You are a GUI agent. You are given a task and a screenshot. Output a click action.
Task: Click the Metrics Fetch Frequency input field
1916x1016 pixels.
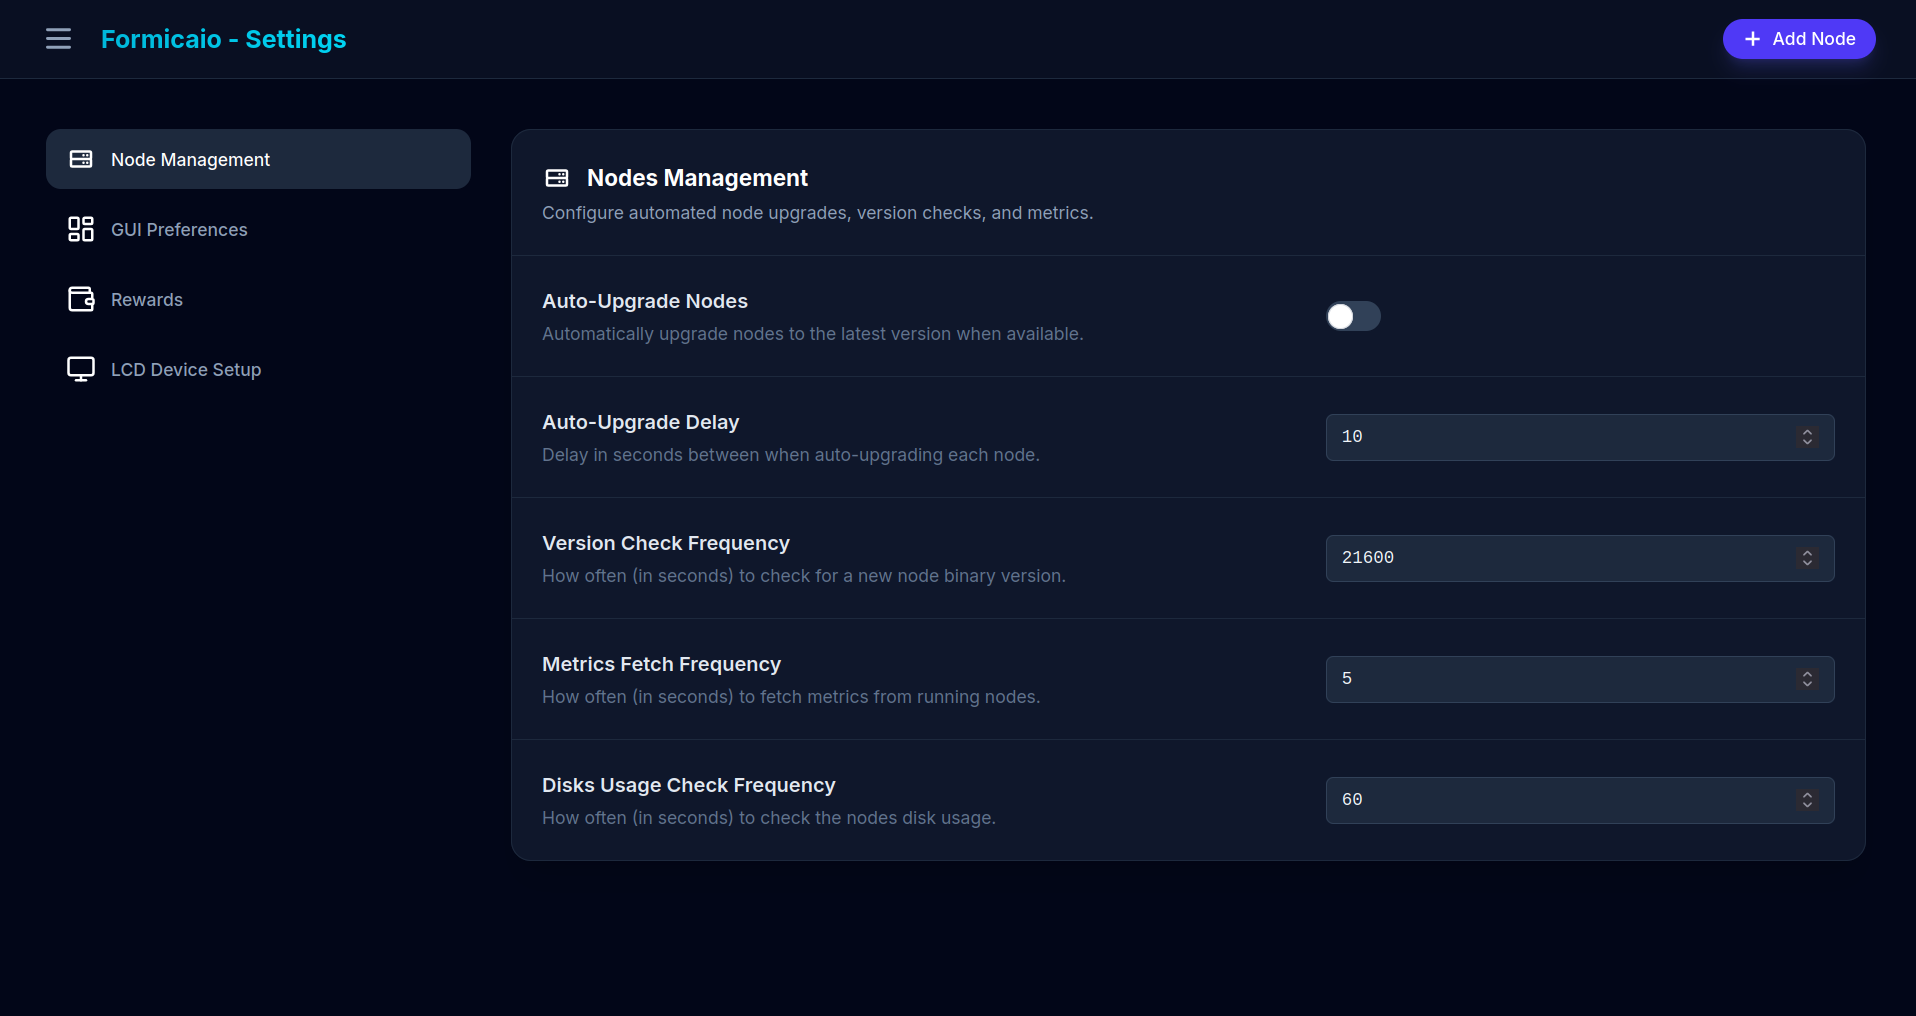coord(1580,679)
